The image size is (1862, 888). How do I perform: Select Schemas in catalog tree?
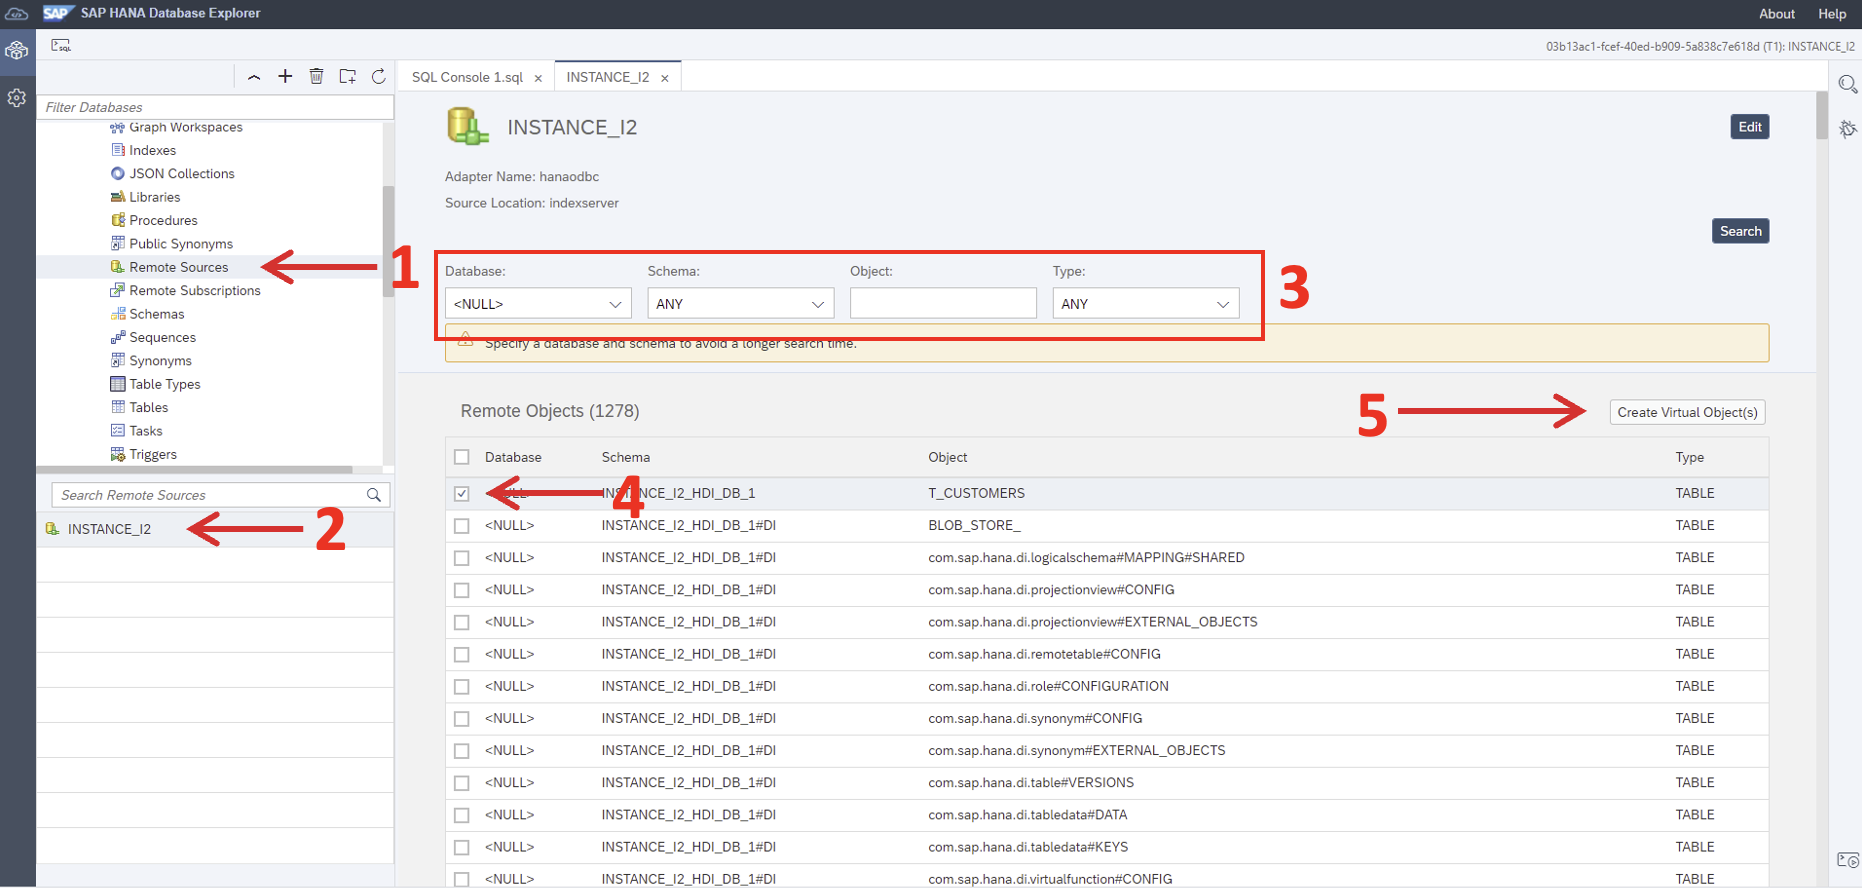156,314
